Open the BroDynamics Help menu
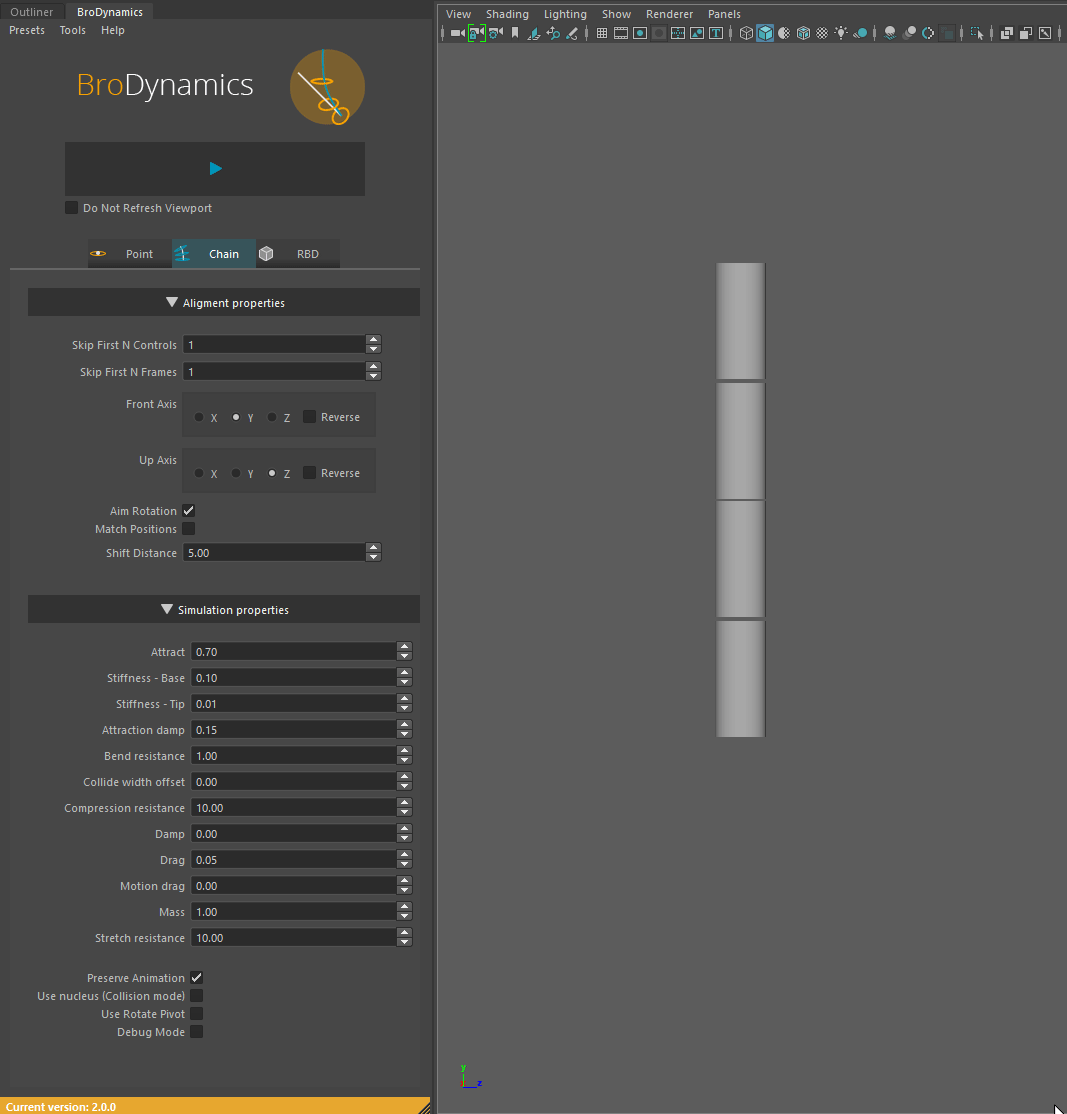1067x1114 pixels. 112,30
